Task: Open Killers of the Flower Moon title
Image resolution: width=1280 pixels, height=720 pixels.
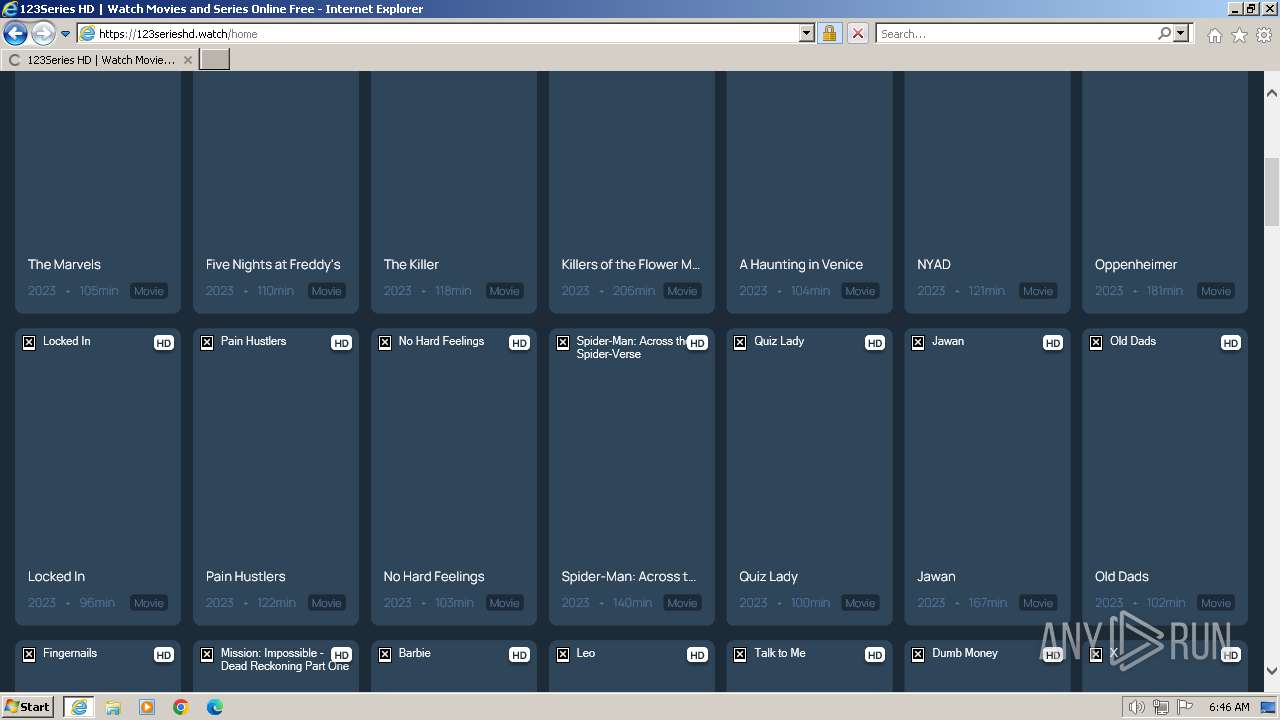Action: point(631,265)
